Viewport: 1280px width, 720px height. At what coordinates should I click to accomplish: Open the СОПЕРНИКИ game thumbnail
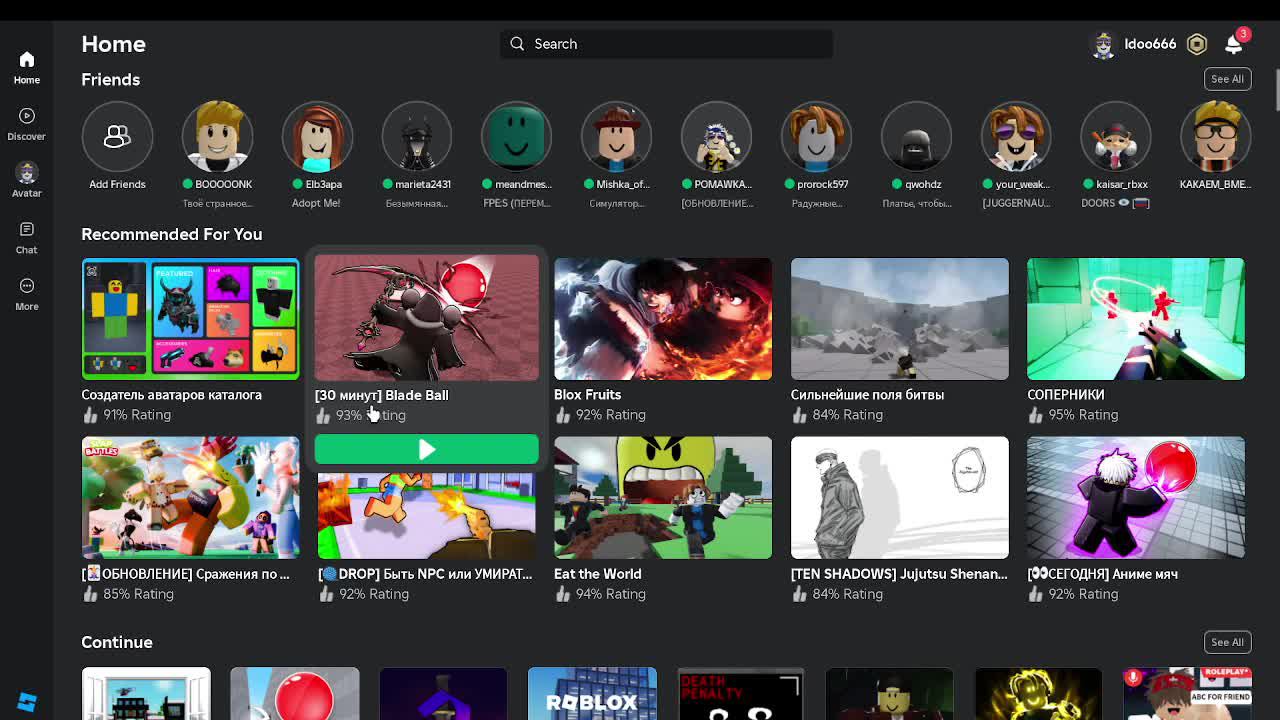[1136, 319]
